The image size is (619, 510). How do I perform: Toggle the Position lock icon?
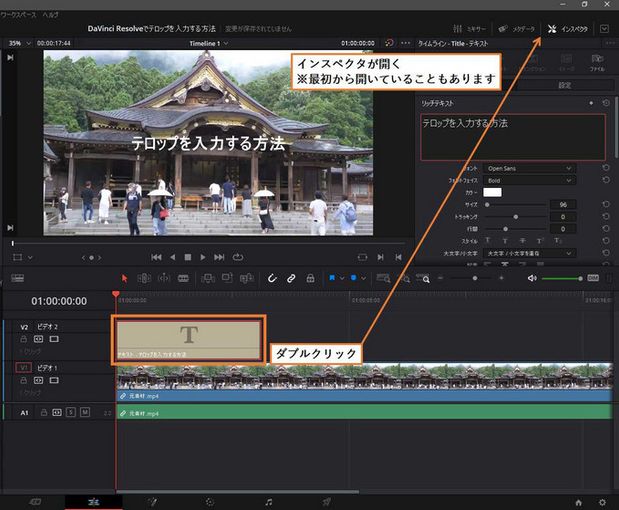click(311, 278)
